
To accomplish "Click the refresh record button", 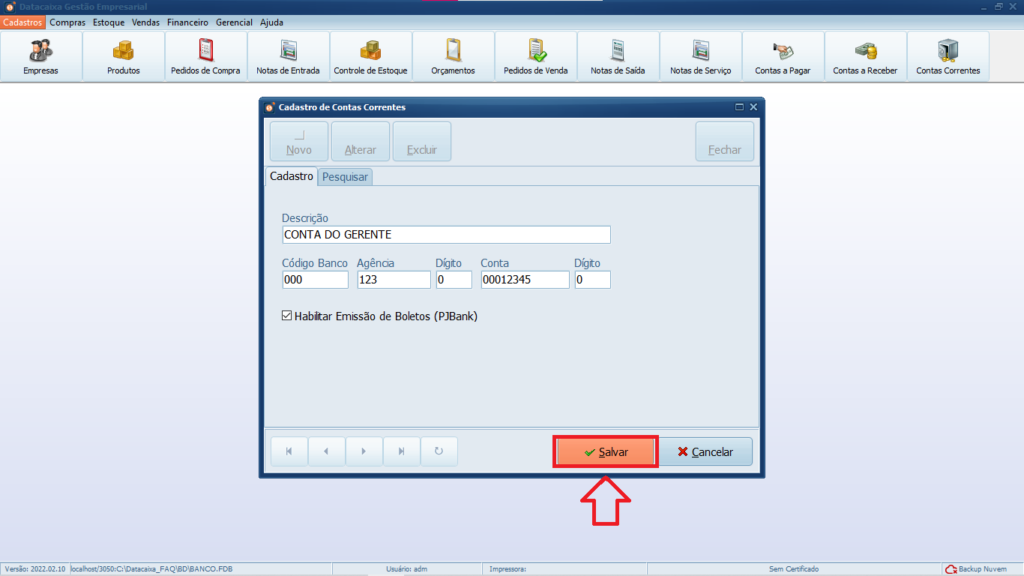I will [x=438, y=451].
